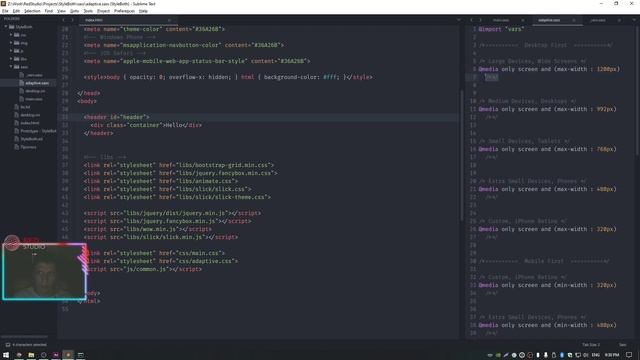Click the slick-theme.css link line

click(x=177, y=197)
